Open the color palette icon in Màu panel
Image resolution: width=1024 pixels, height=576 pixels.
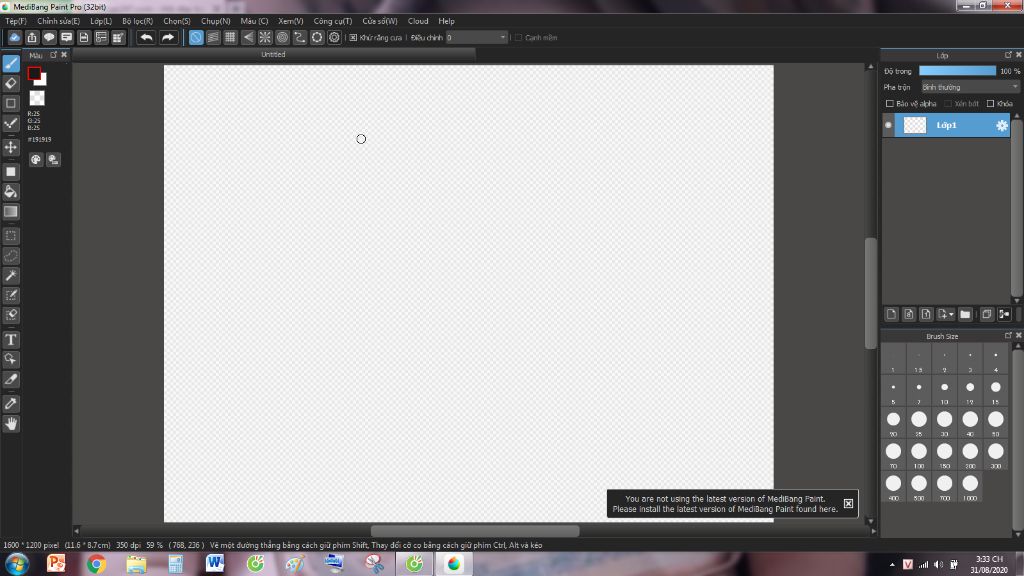point(36,159)
